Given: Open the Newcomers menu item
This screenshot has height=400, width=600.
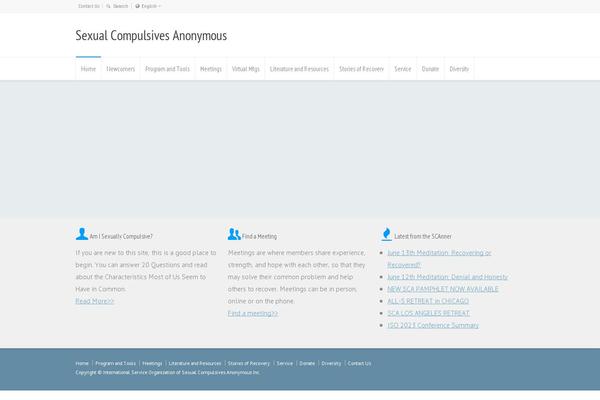Looking at the screenshot, I should pyautogui.click(x=121, y=69).
